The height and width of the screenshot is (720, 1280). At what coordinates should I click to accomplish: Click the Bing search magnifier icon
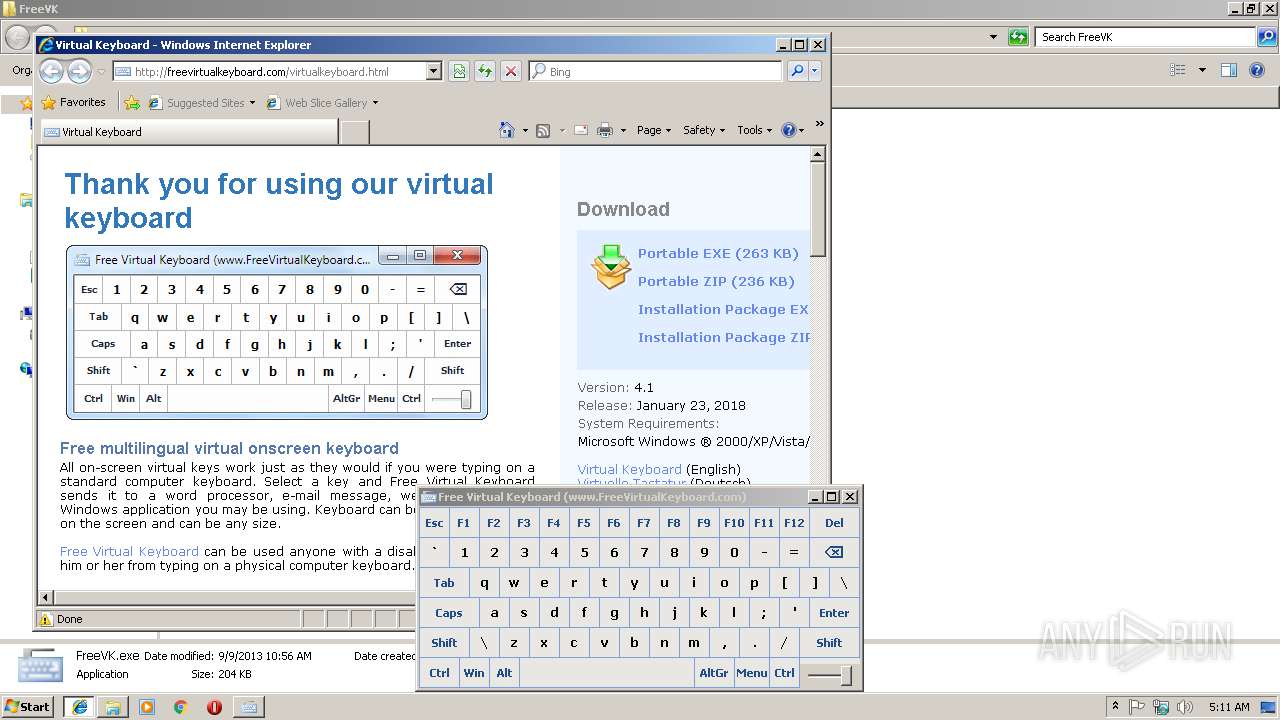(x=796, y=71)
